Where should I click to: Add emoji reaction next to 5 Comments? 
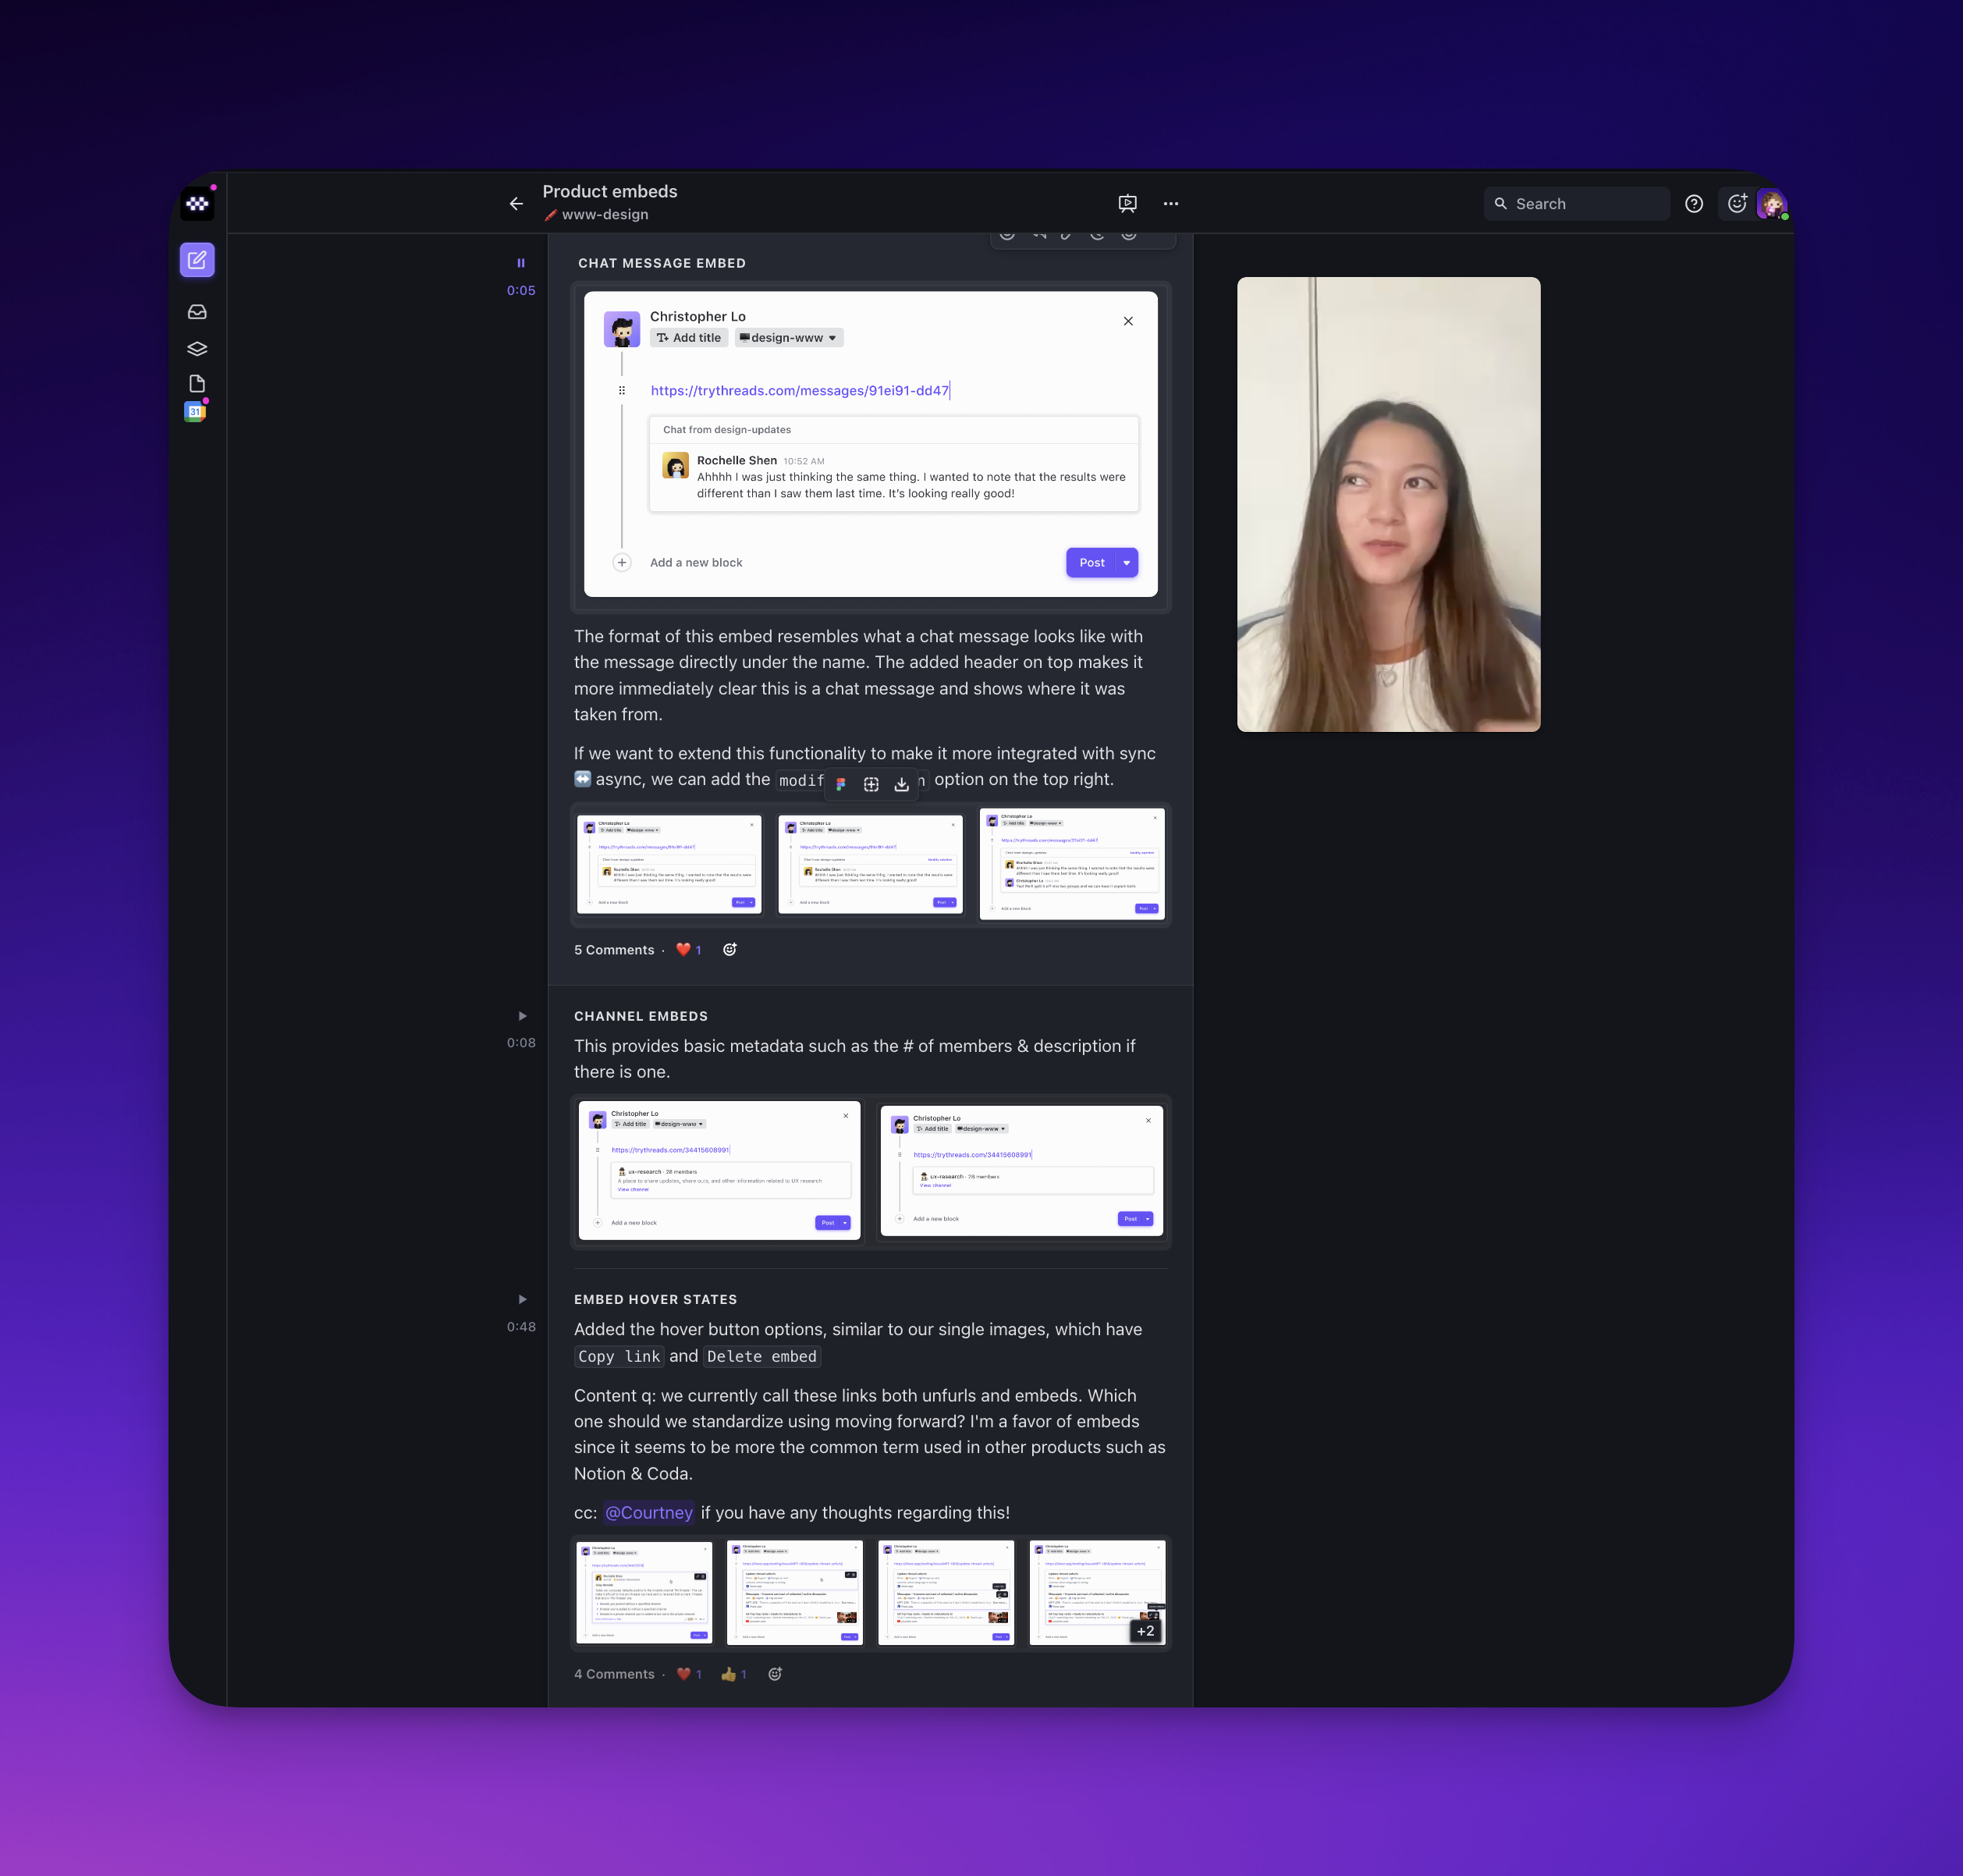pos(730,950)
